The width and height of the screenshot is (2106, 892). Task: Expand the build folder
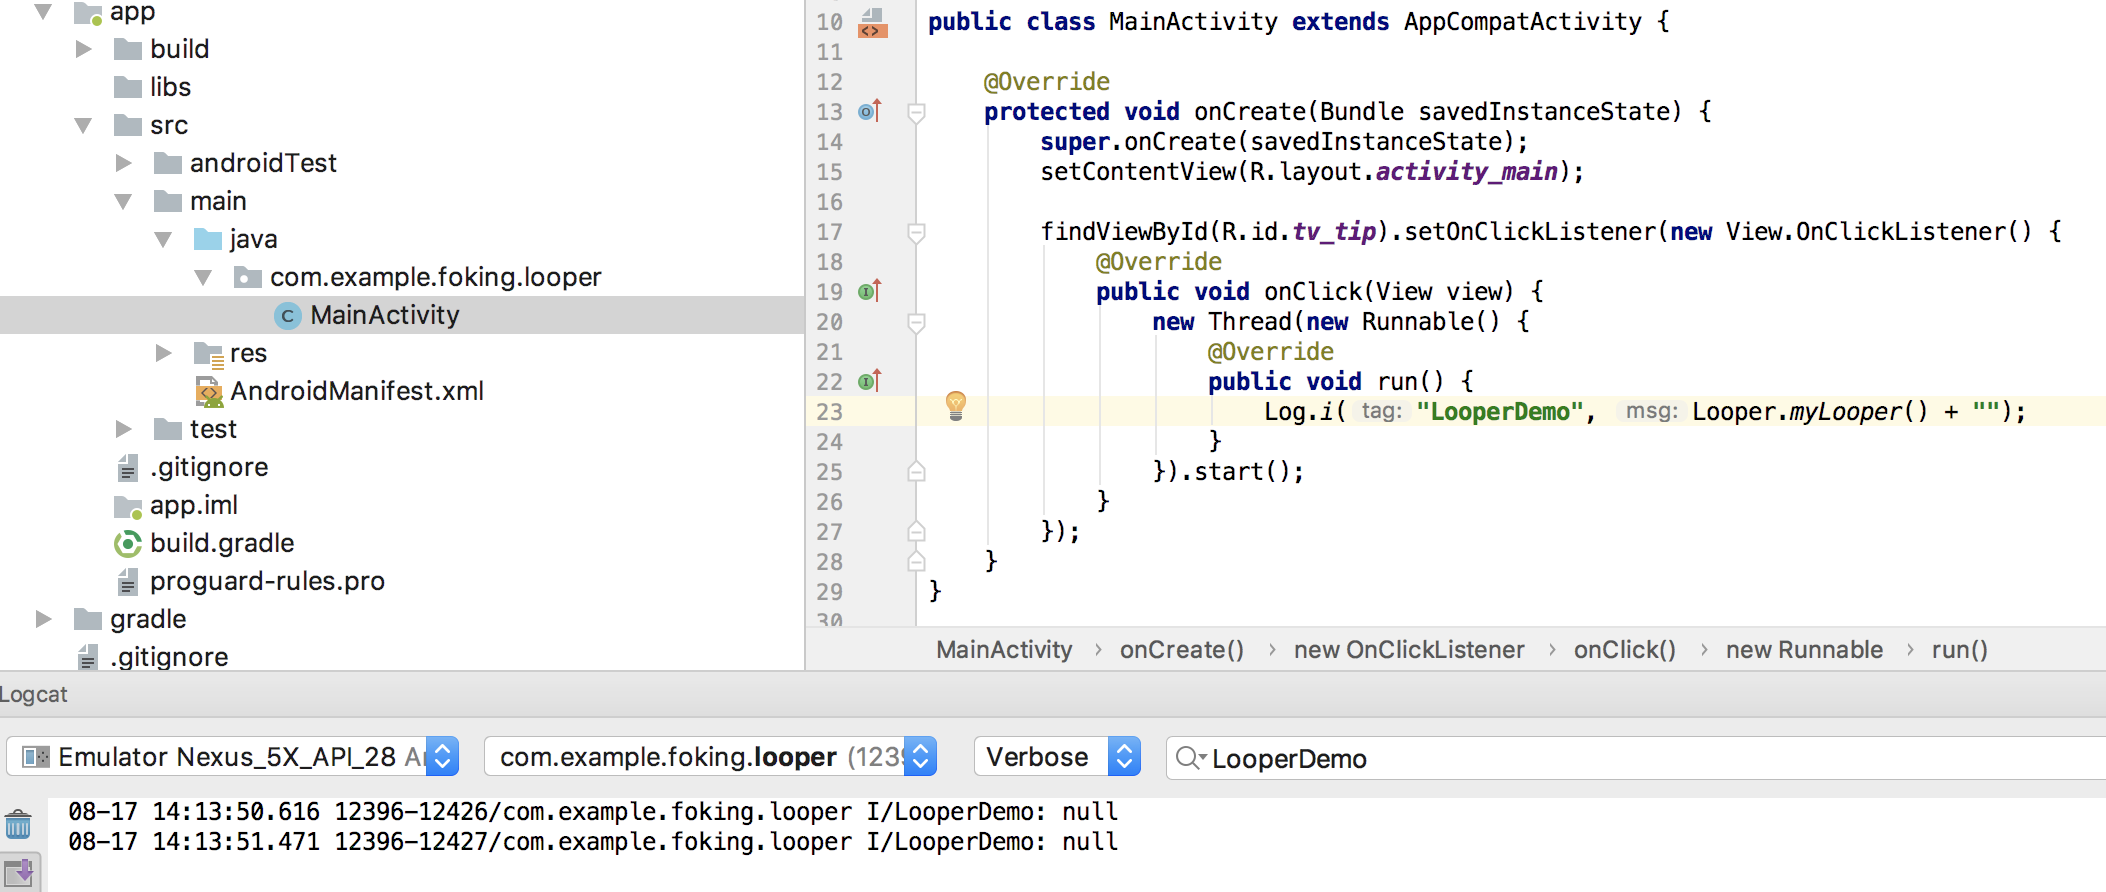pyautogui.click(x=84, y=49)
